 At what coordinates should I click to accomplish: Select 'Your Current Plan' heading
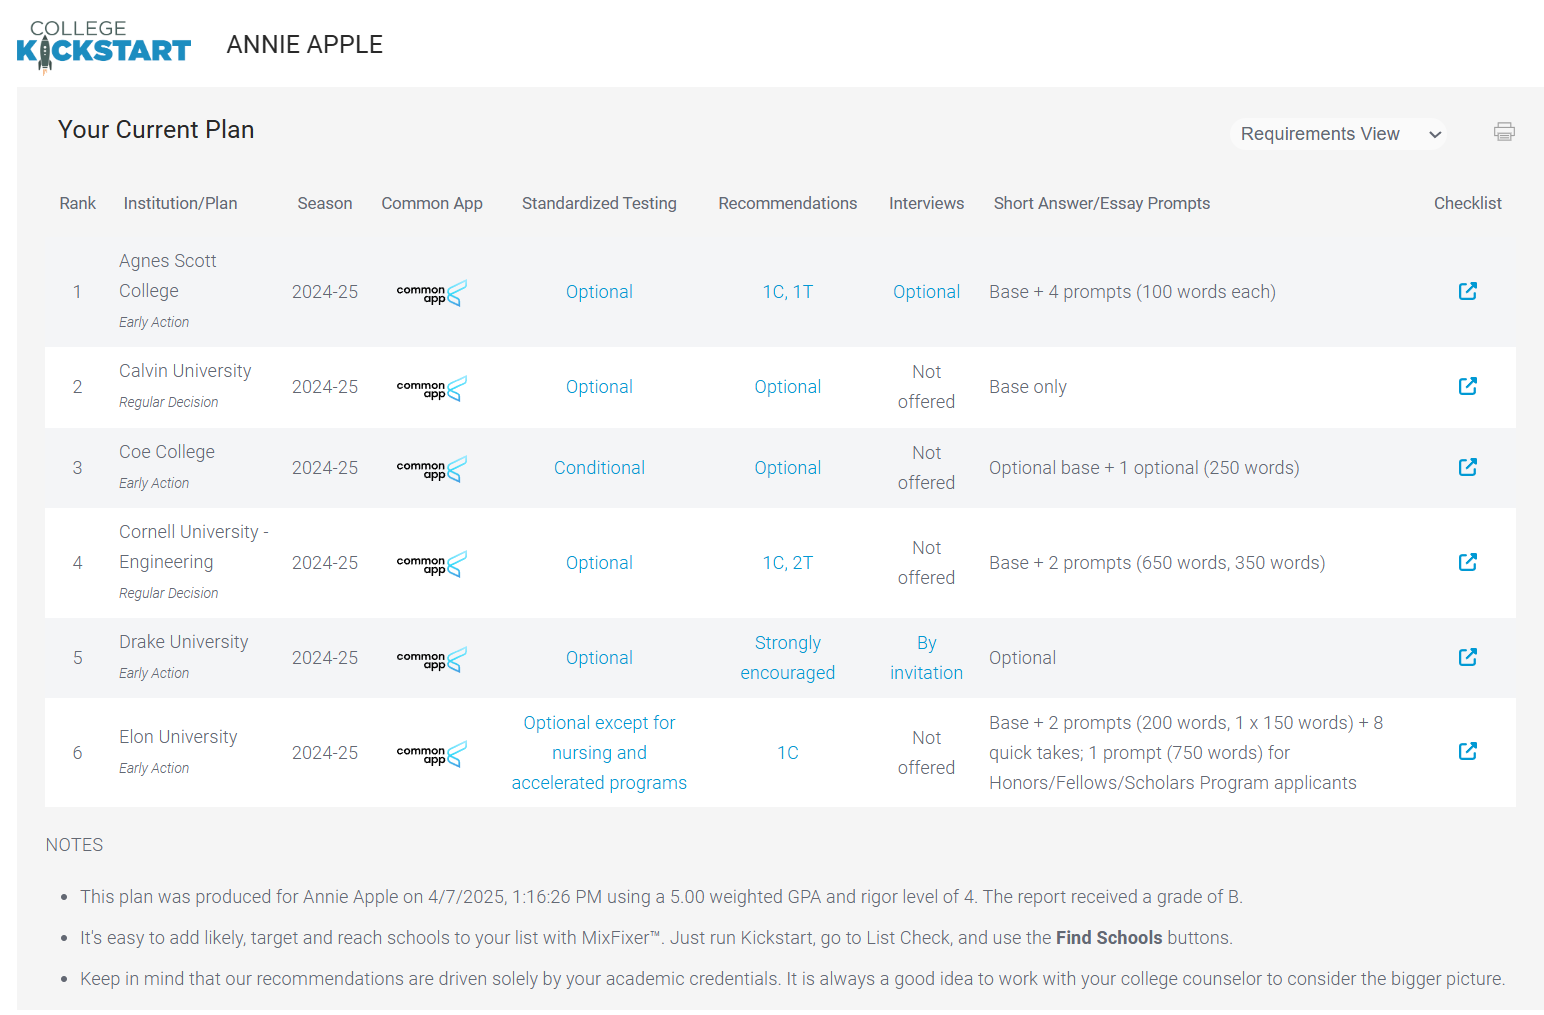pos(156,130)
